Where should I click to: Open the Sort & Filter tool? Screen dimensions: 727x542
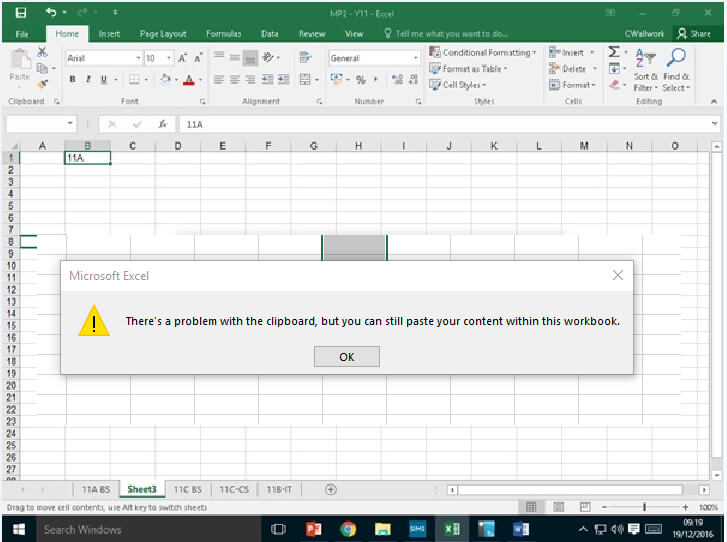(646, 68)
